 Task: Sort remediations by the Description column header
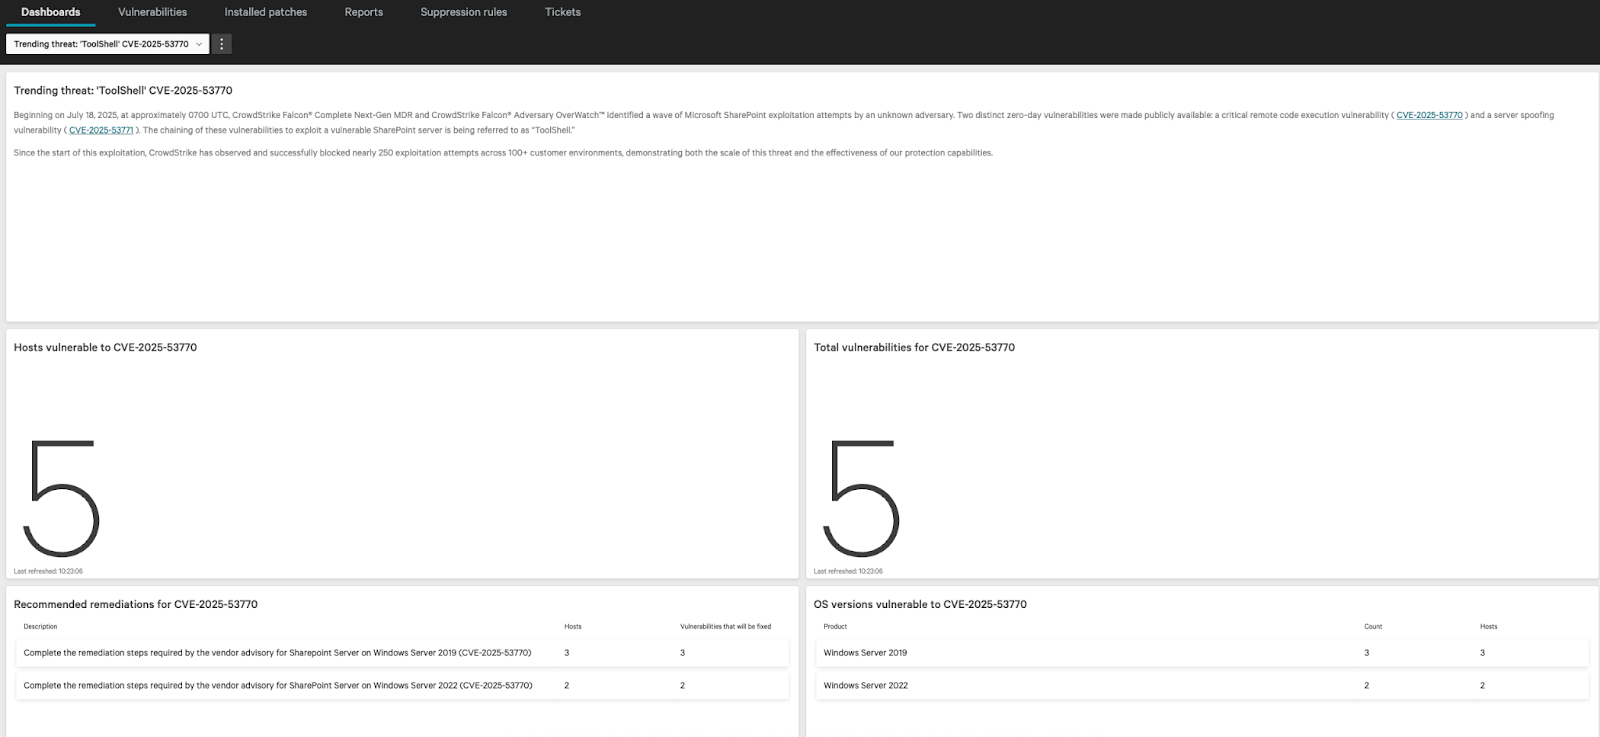point(40,627)
